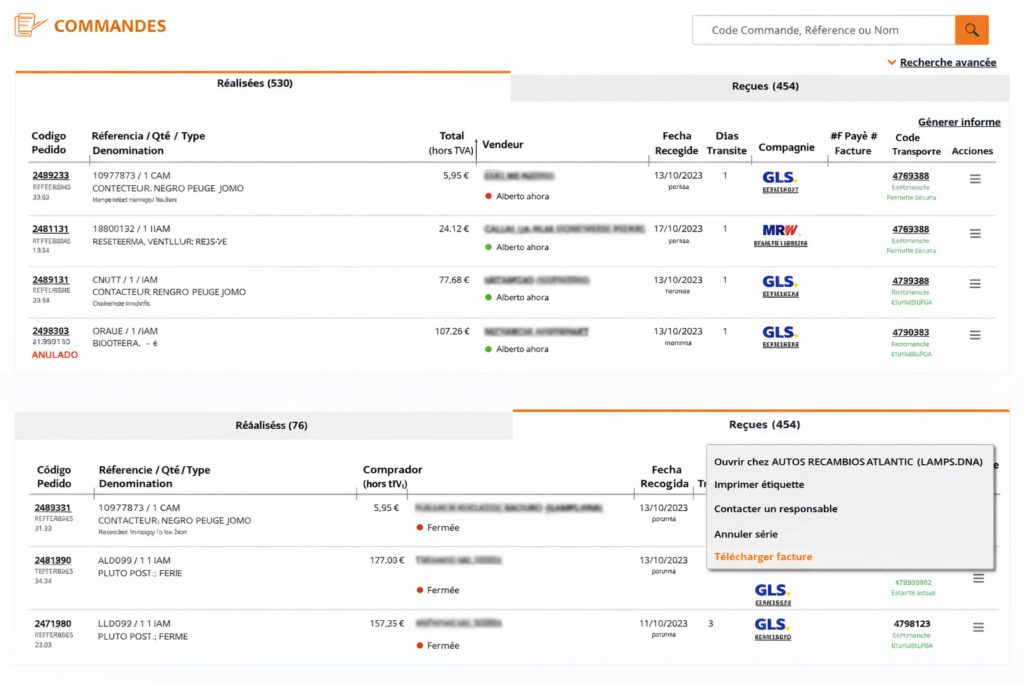The height and width of the screenshot is (683, 1024).
Task: Open actions menu for order 2489233
Action: click(x=975, y=179)
